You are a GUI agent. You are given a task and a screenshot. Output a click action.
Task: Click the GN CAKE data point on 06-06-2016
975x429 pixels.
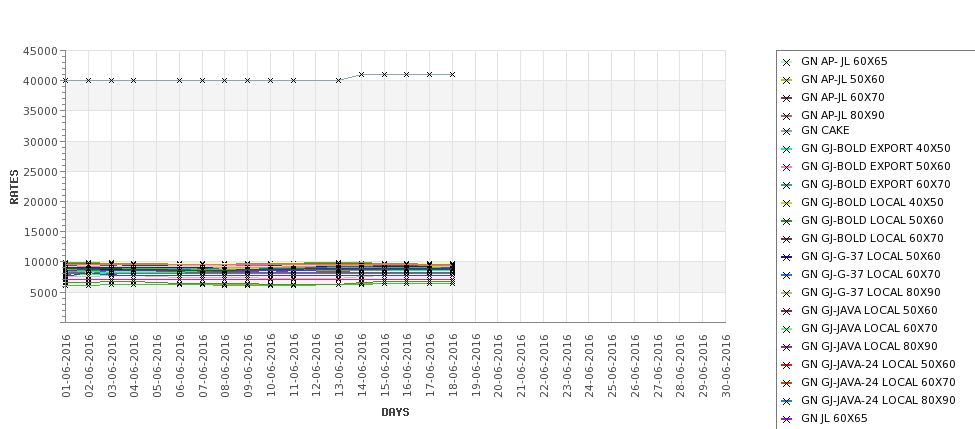tap(179, 81)
